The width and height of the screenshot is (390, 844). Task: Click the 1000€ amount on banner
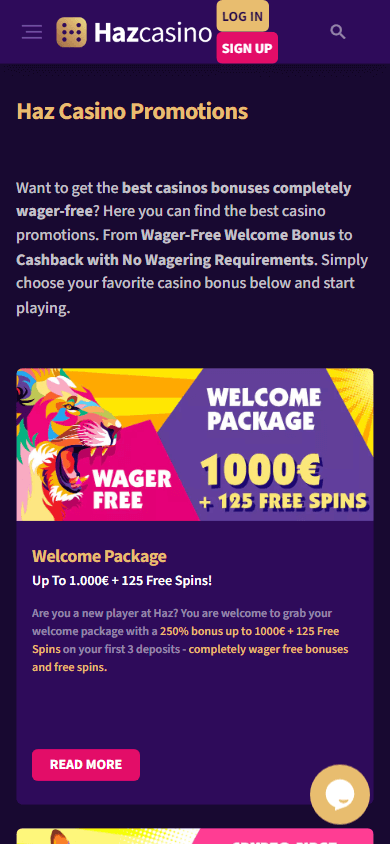coord(261,469)
